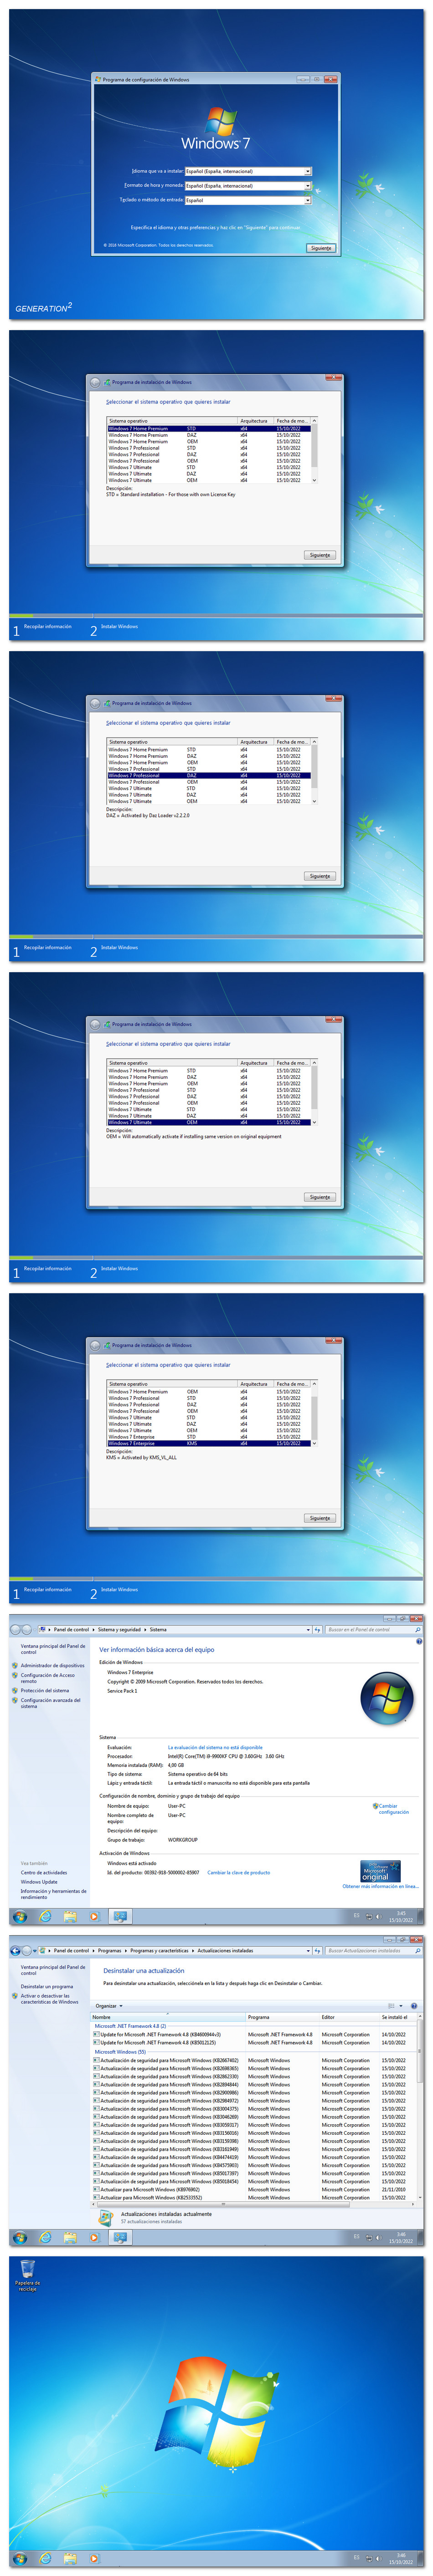Screen dimensions: 433x2576
Task: Open 'Activar o desactivar las características de Windows'
Action: (x=50, y=1999)
